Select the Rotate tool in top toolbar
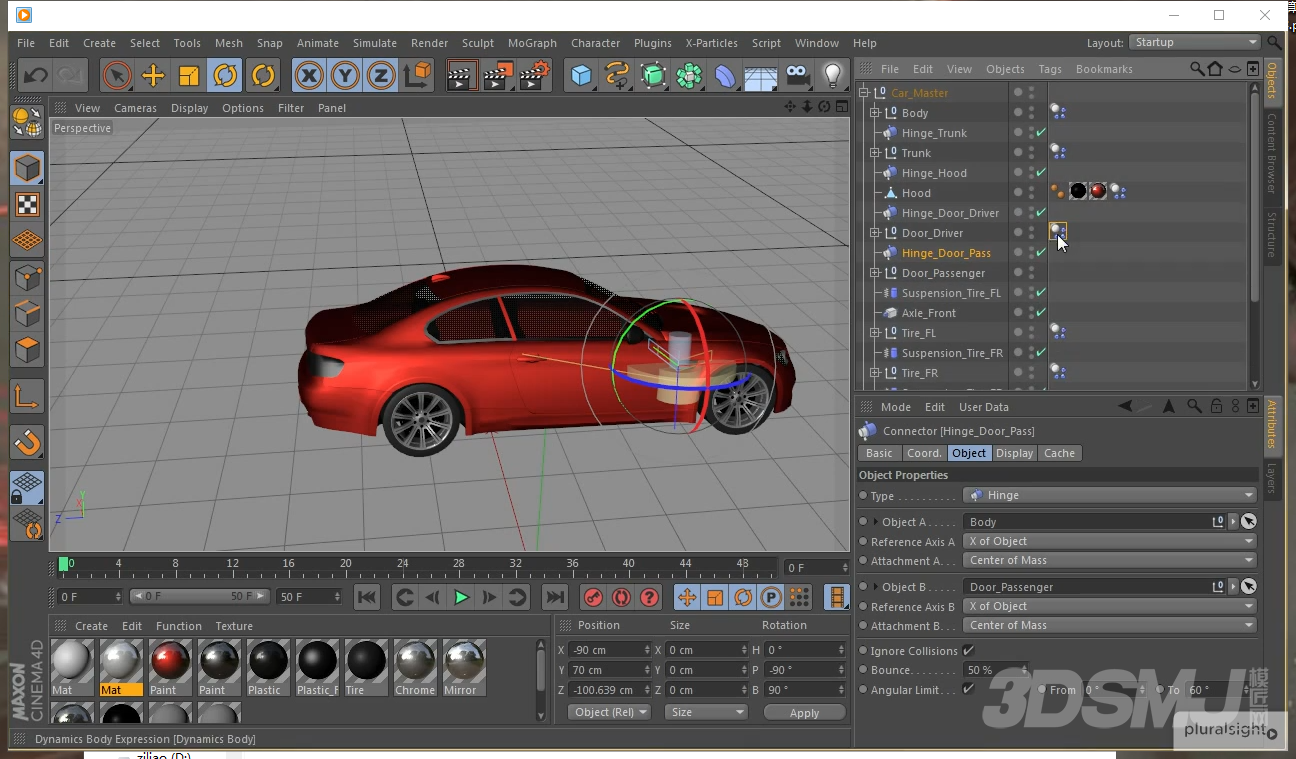 pyautogui.click(x=225, y=75)
